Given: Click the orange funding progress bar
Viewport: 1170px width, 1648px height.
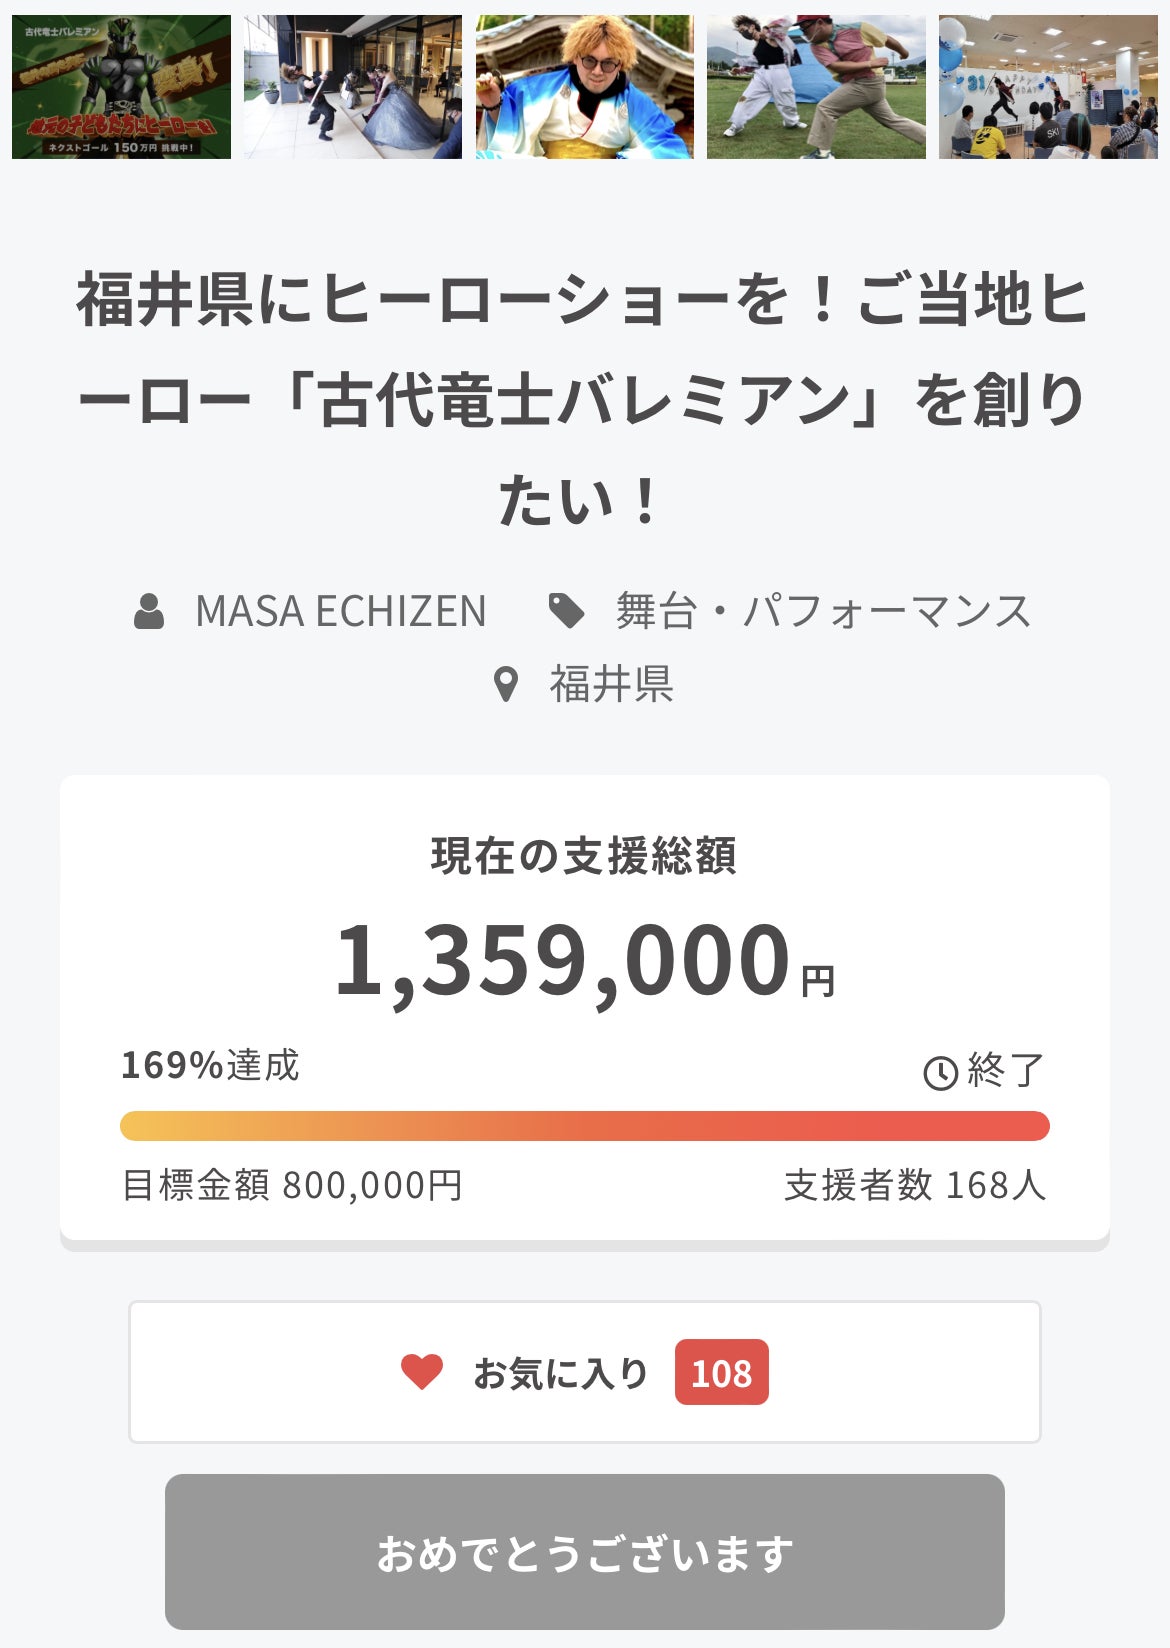Looking at the screenshot, I should click(584, 1126).
